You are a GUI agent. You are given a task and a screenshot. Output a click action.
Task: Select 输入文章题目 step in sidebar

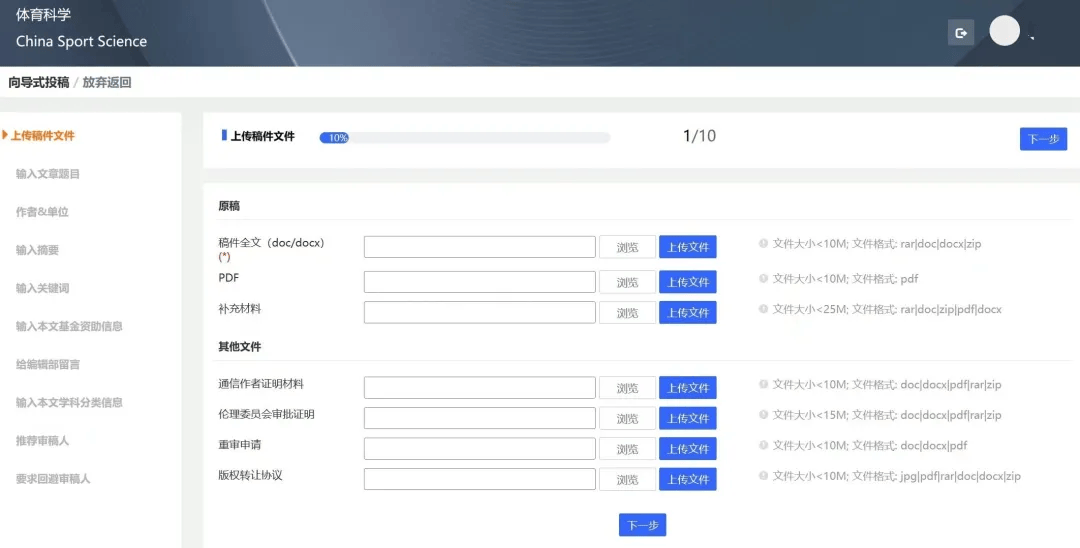click(x=48, y=174)
